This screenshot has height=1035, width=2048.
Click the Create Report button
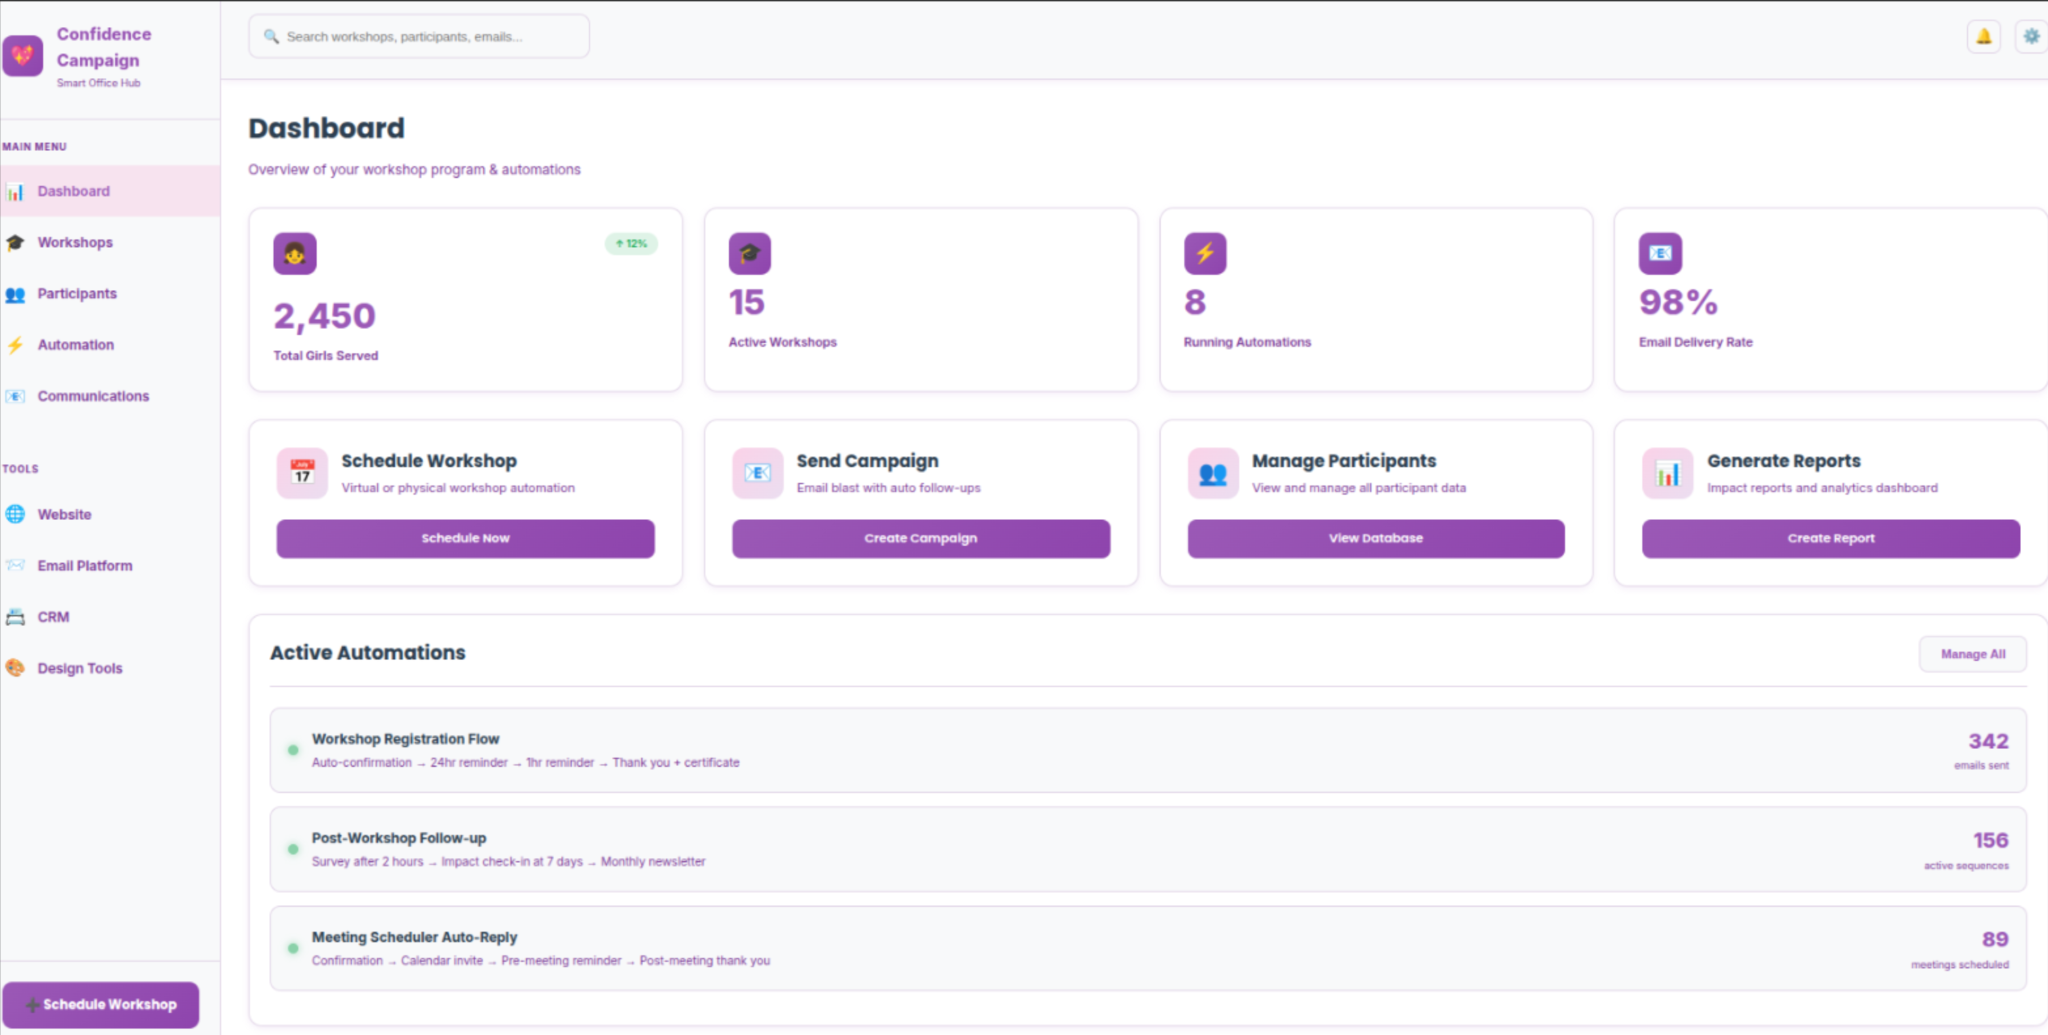coord(1831,538)
